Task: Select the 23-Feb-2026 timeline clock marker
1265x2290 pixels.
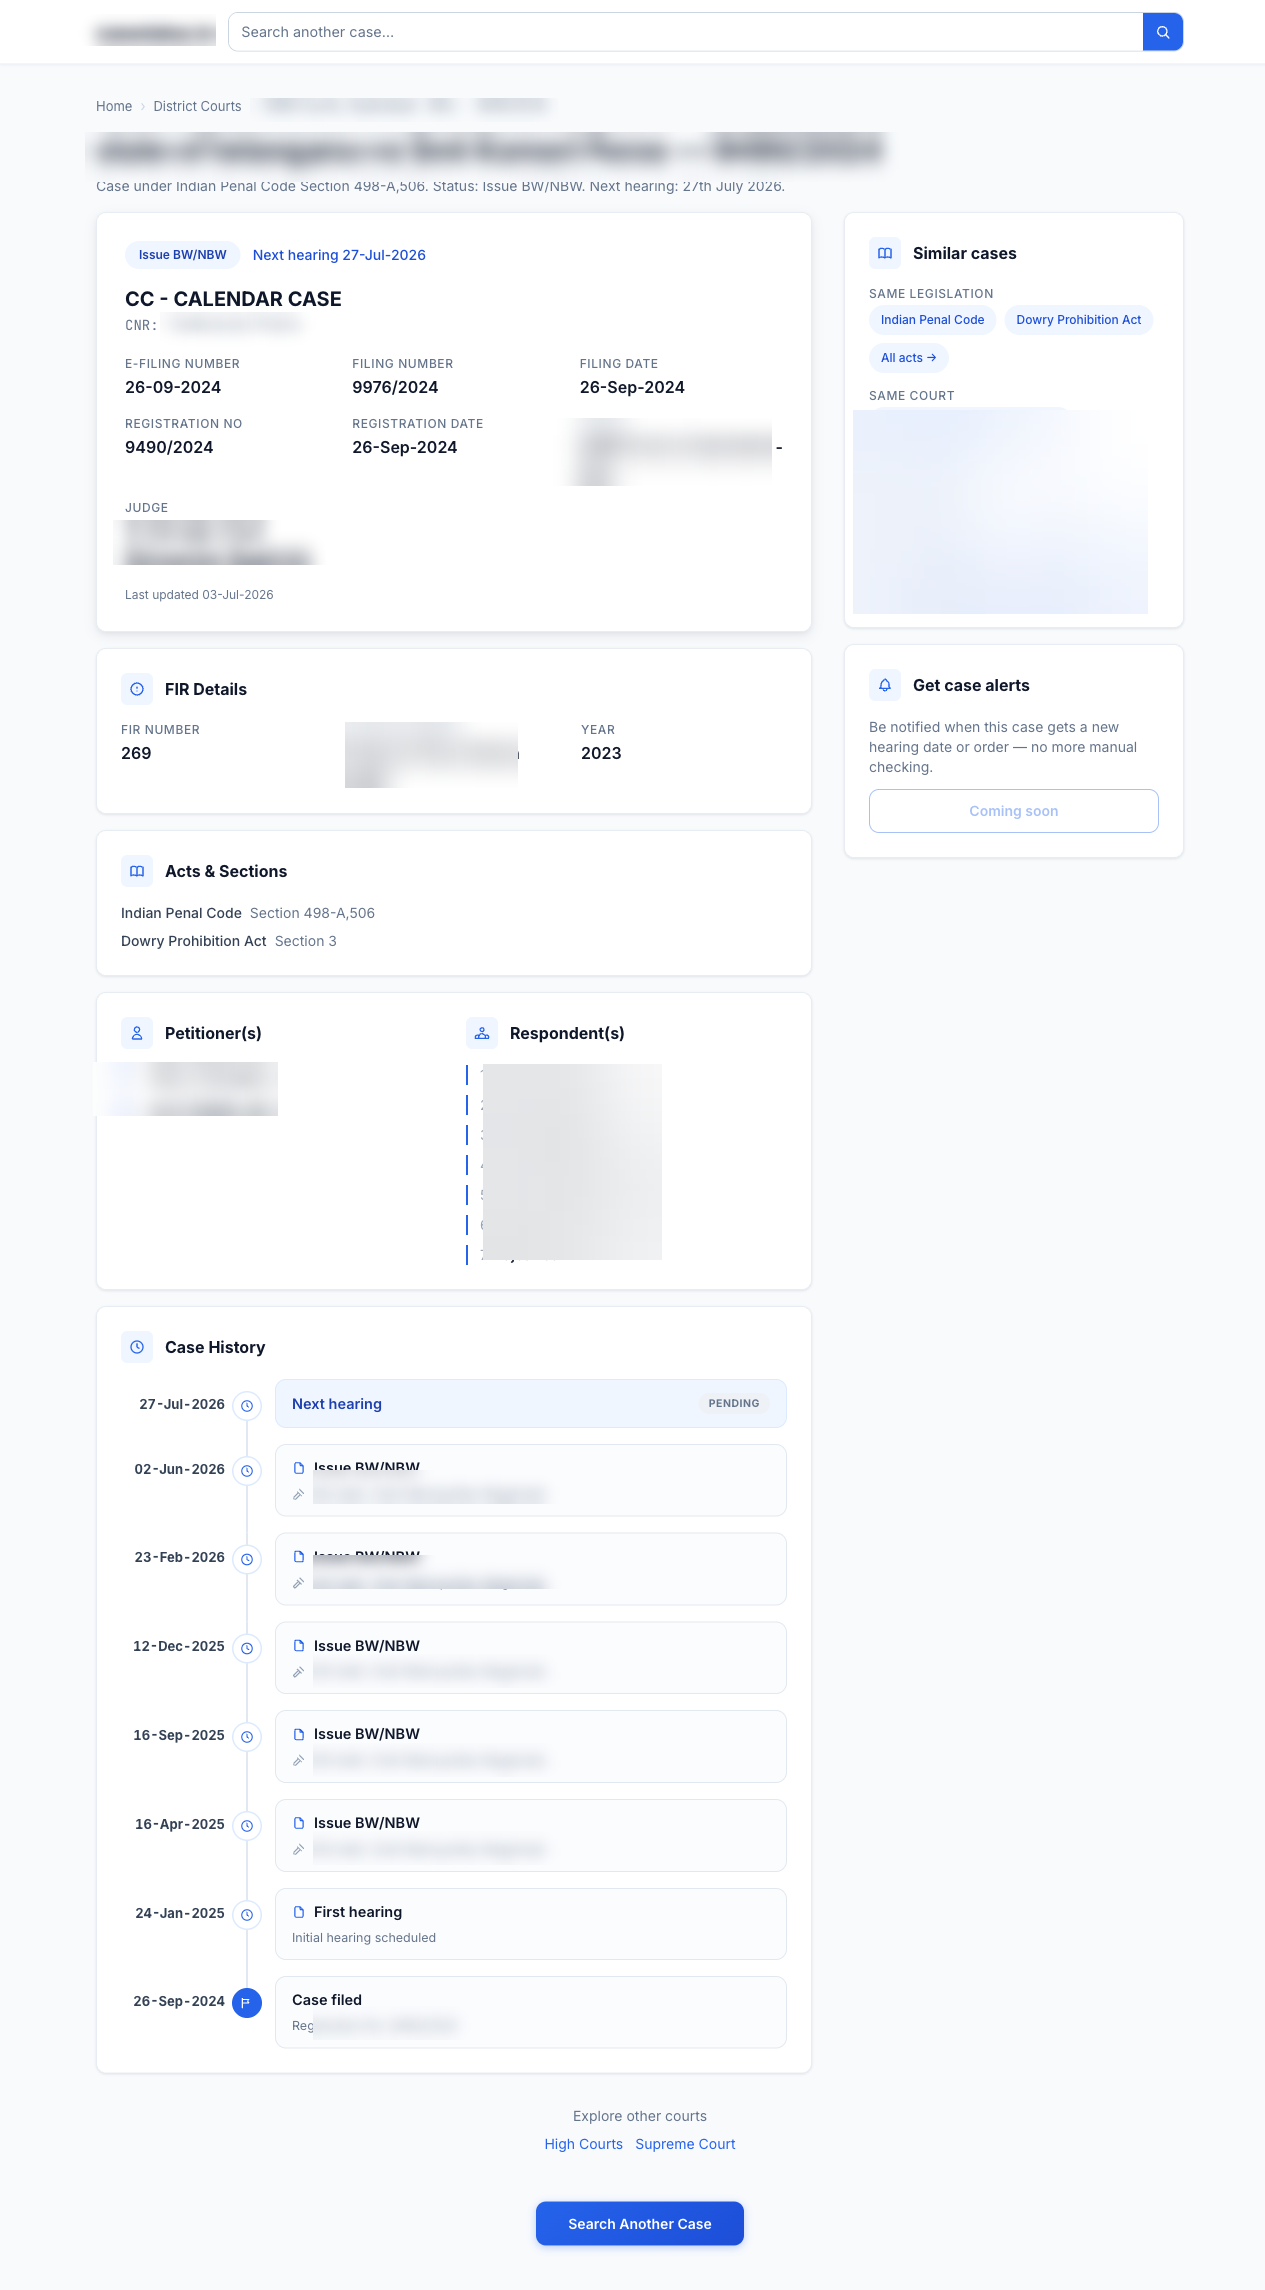Action: click(x=247, y=1559)
